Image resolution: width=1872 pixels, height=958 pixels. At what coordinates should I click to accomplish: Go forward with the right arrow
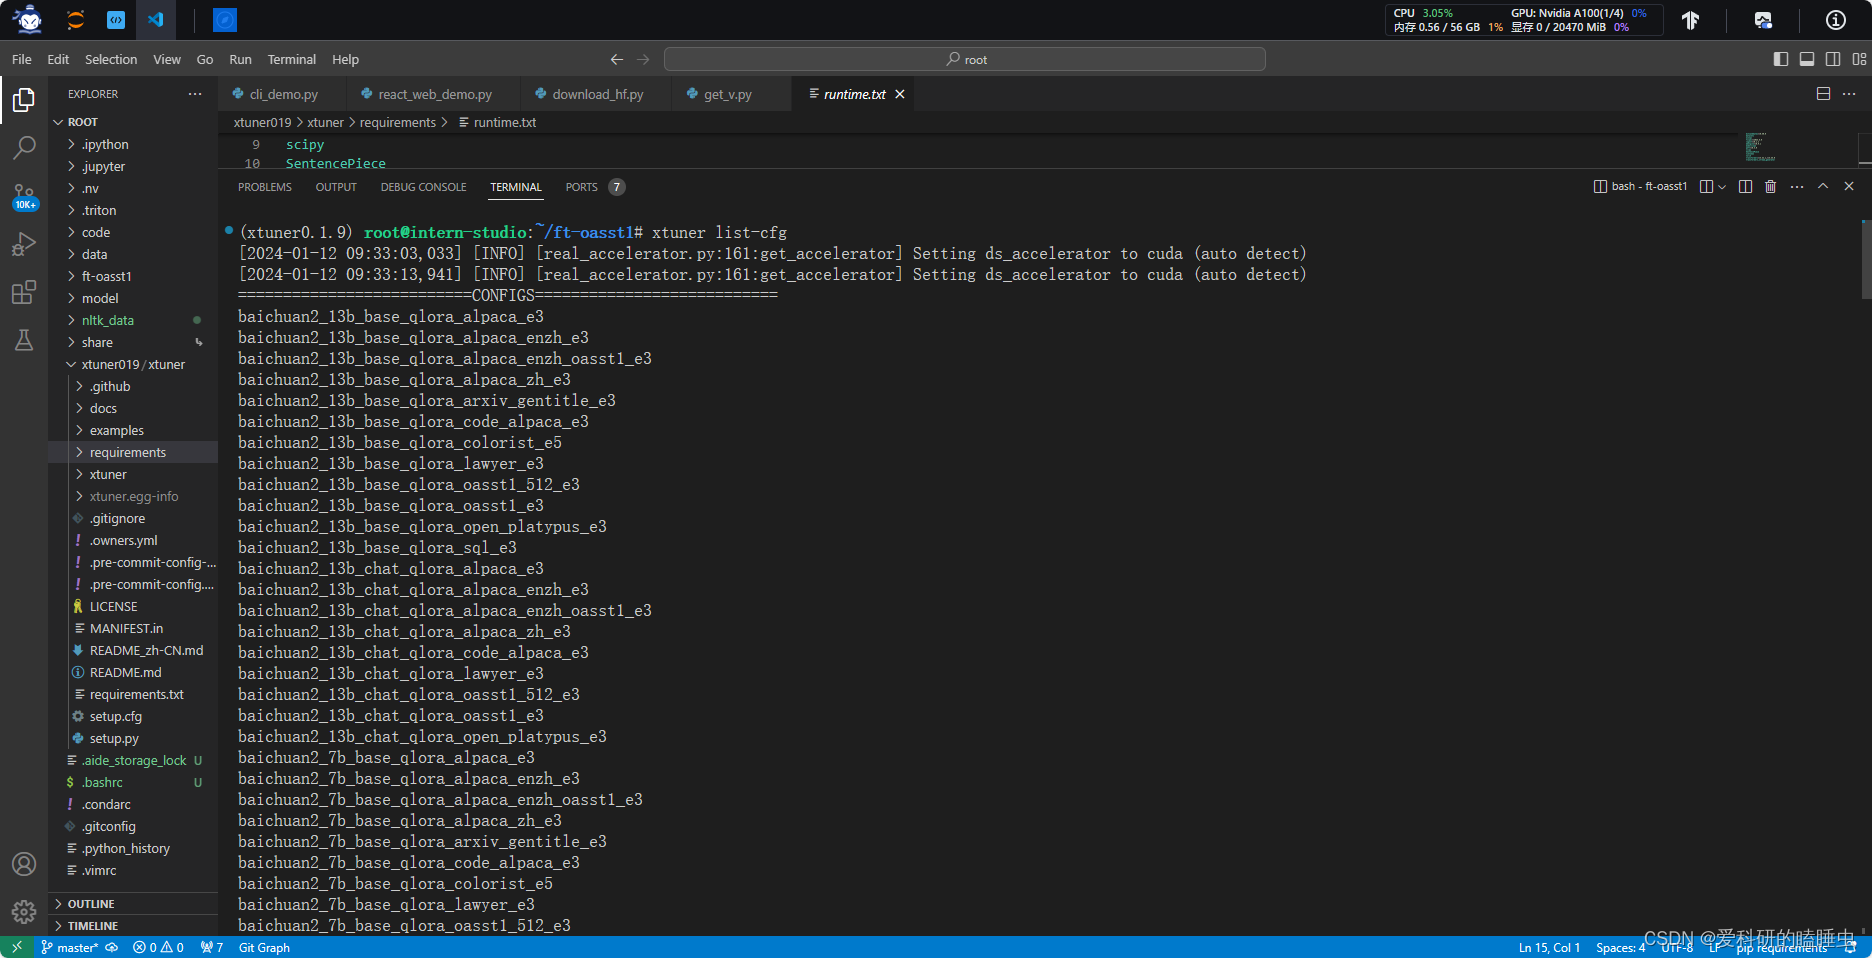(x=643, y=59)
